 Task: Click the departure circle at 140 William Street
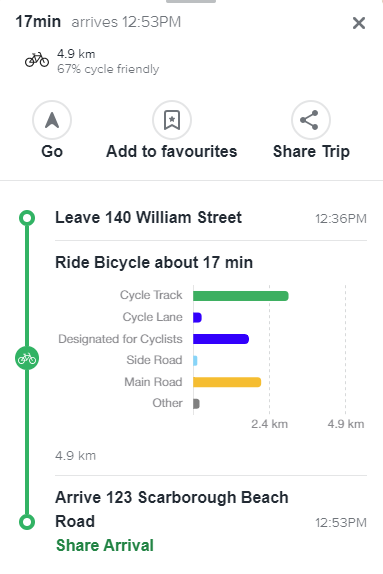[27, 218]
